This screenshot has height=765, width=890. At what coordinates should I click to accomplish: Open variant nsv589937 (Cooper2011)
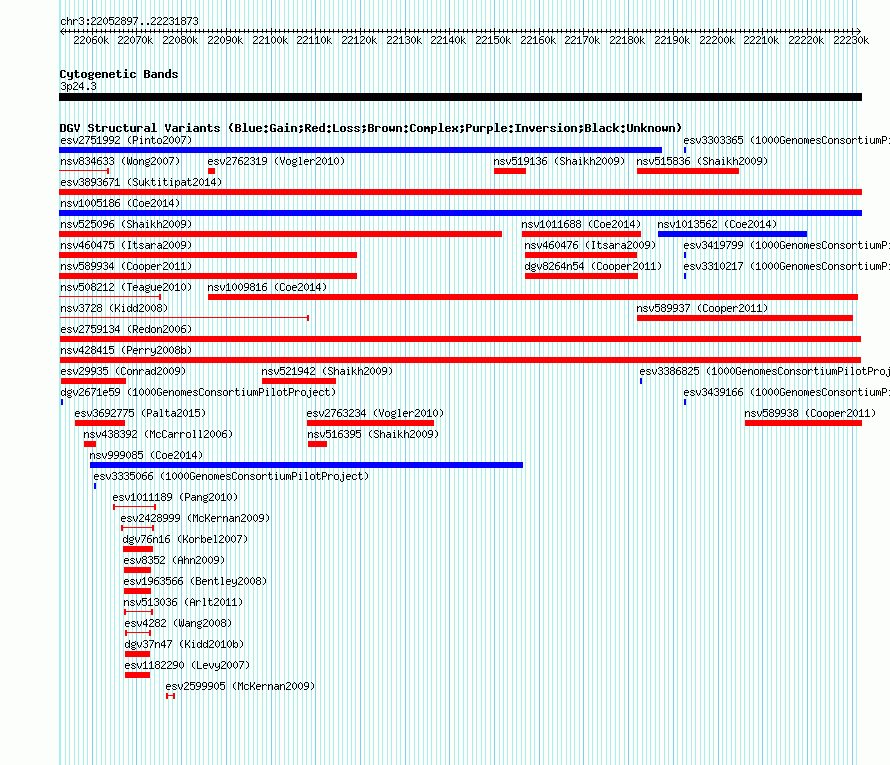[702, 308]
